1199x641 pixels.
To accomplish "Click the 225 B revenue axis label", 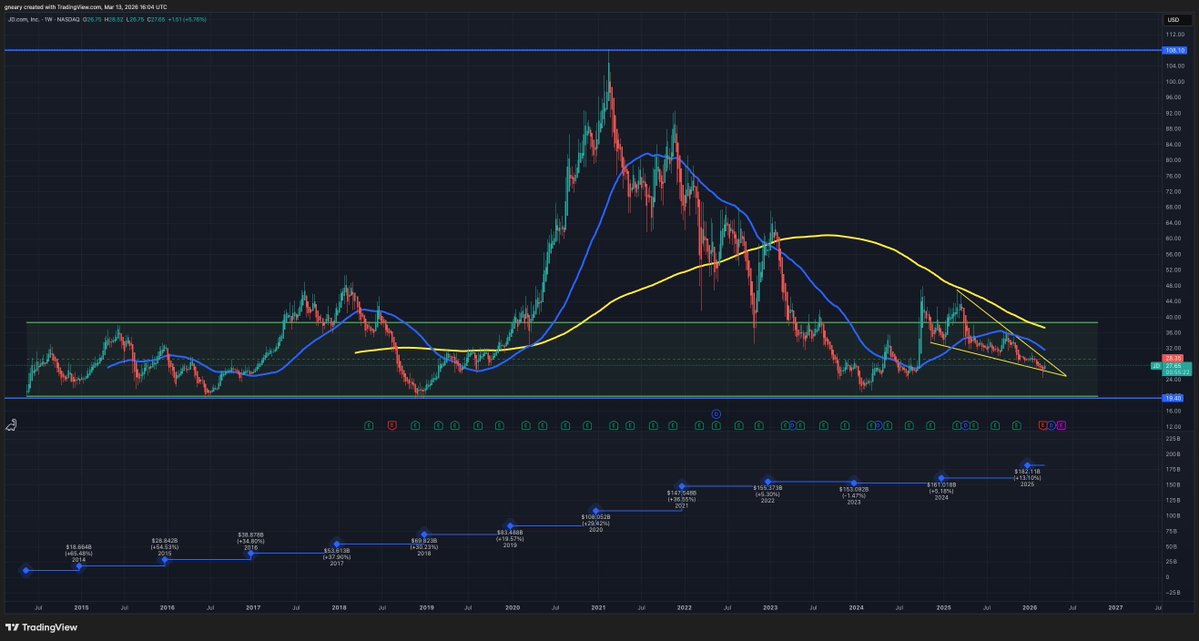I will pyautogui.click(x=1175, y=438).
